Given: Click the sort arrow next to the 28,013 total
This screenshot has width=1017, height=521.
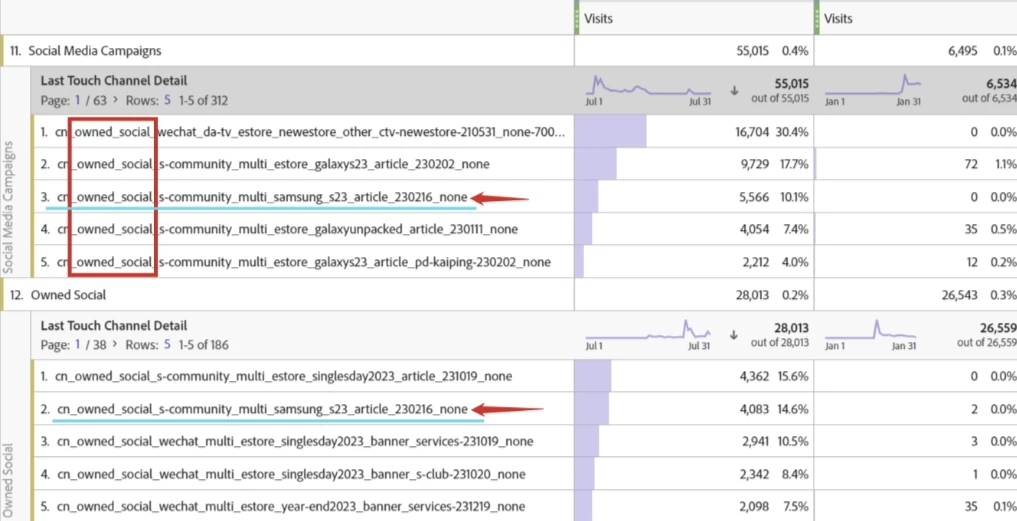Looking at the screenshot, I should click(734, 335).
